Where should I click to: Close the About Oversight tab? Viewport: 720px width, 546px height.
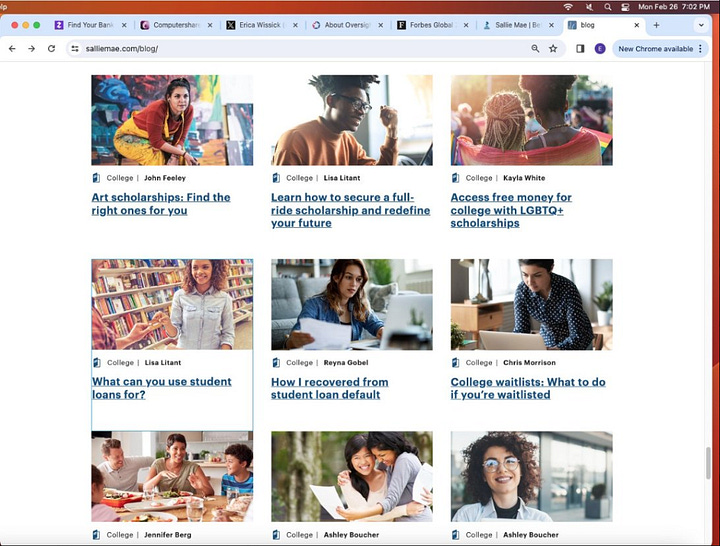click(381, 25)
